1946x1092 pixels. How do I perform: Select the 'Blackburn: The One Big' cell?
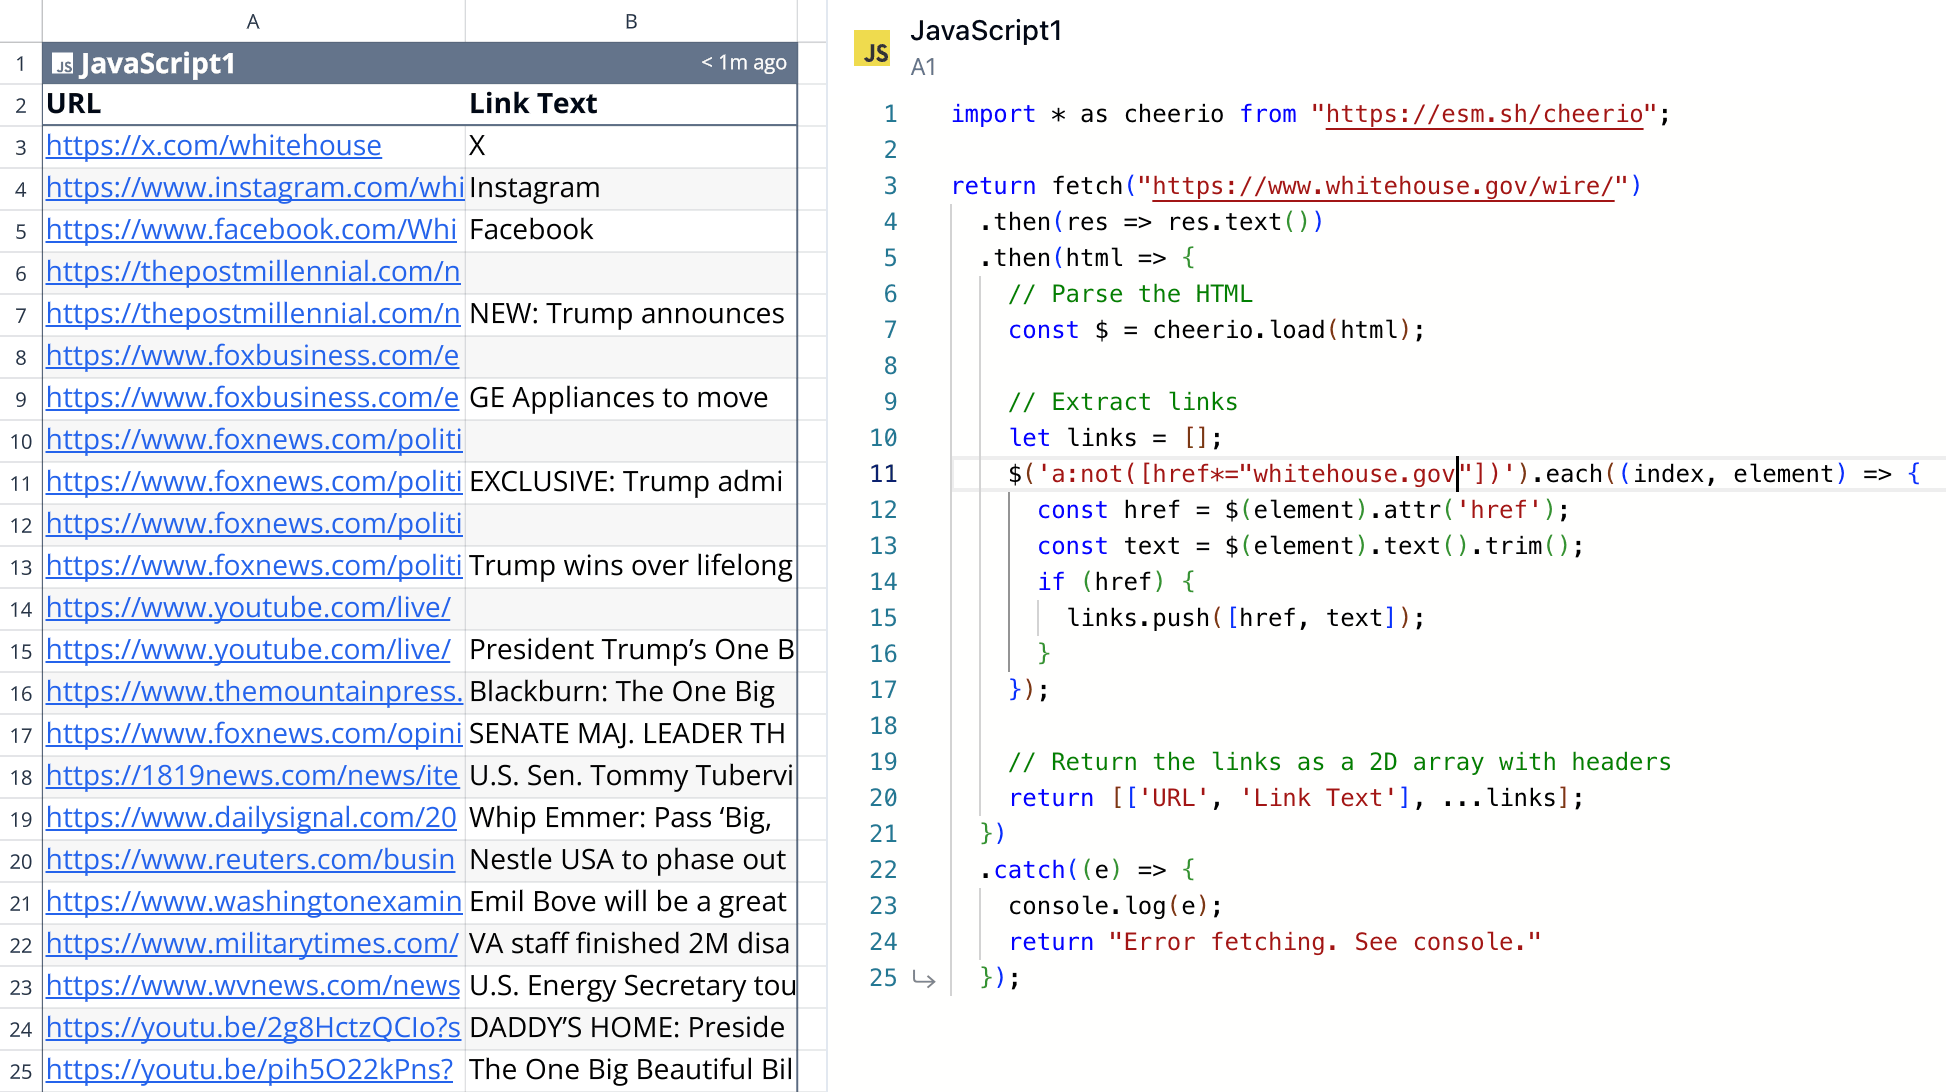(631, 692)
